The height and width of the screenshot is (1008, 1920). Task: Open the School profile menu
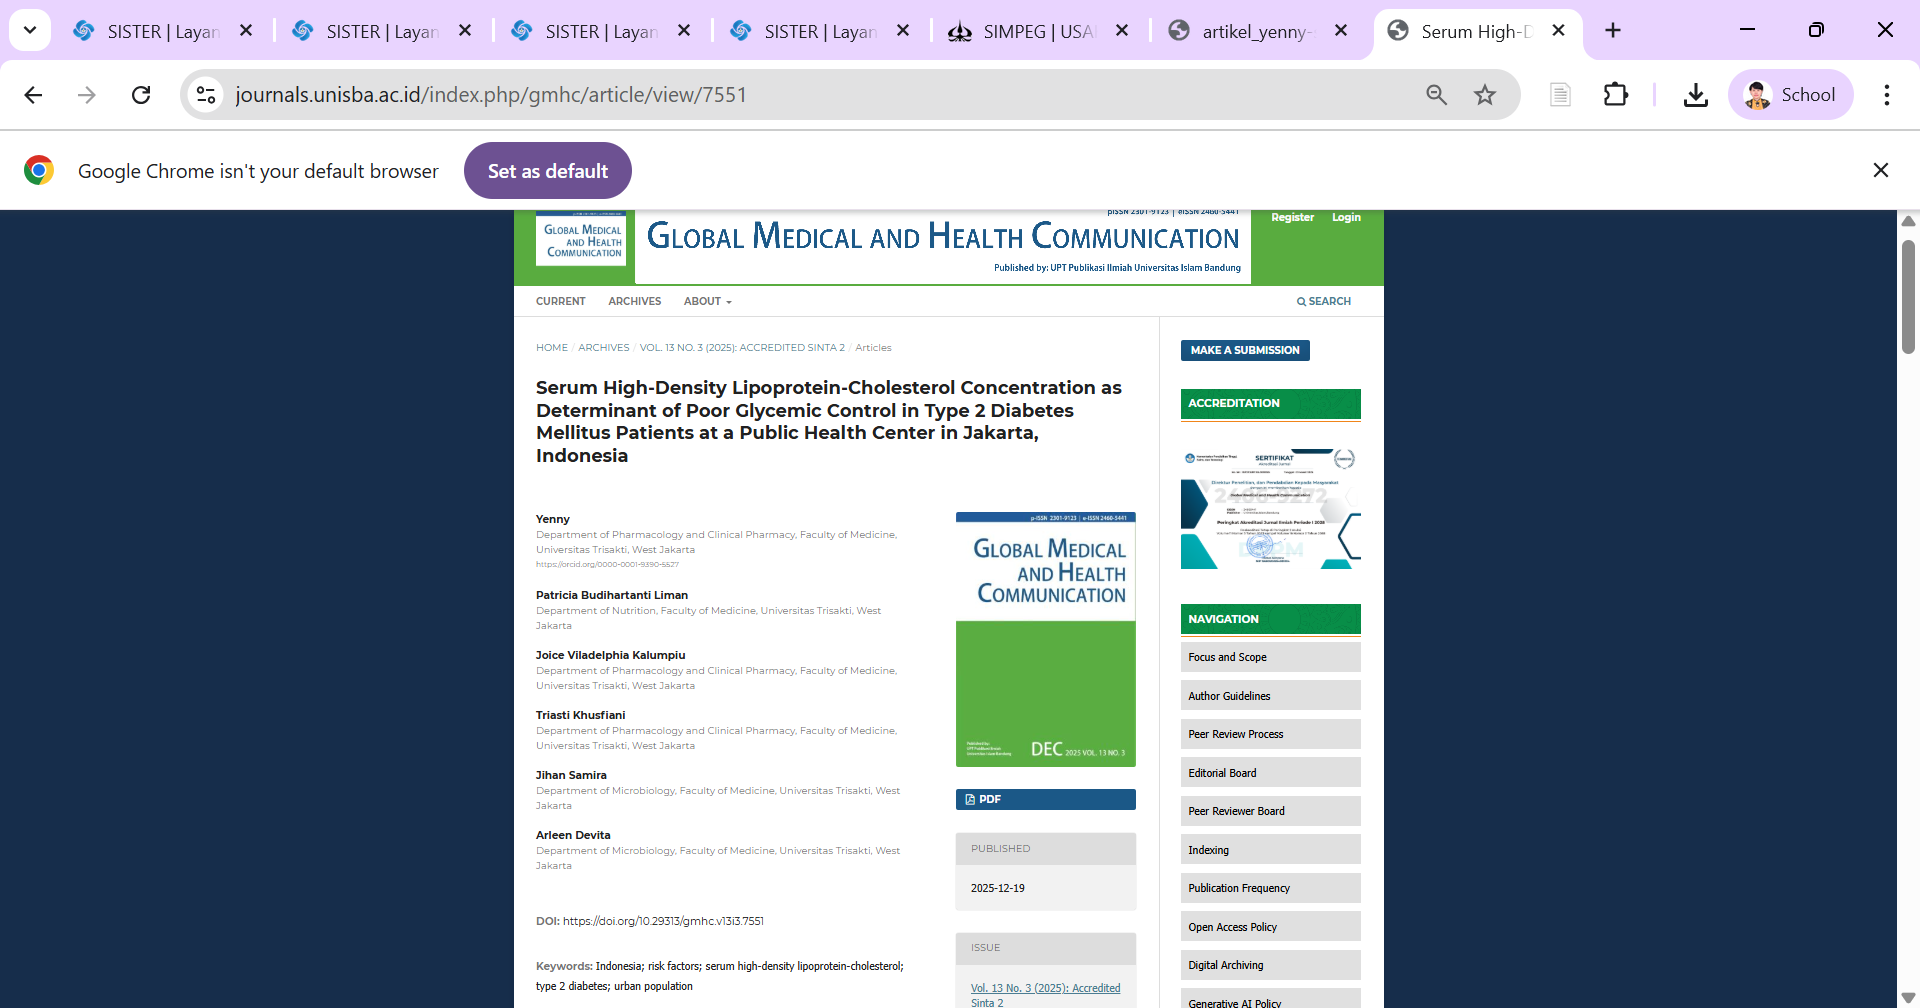tap(1790, 95)
